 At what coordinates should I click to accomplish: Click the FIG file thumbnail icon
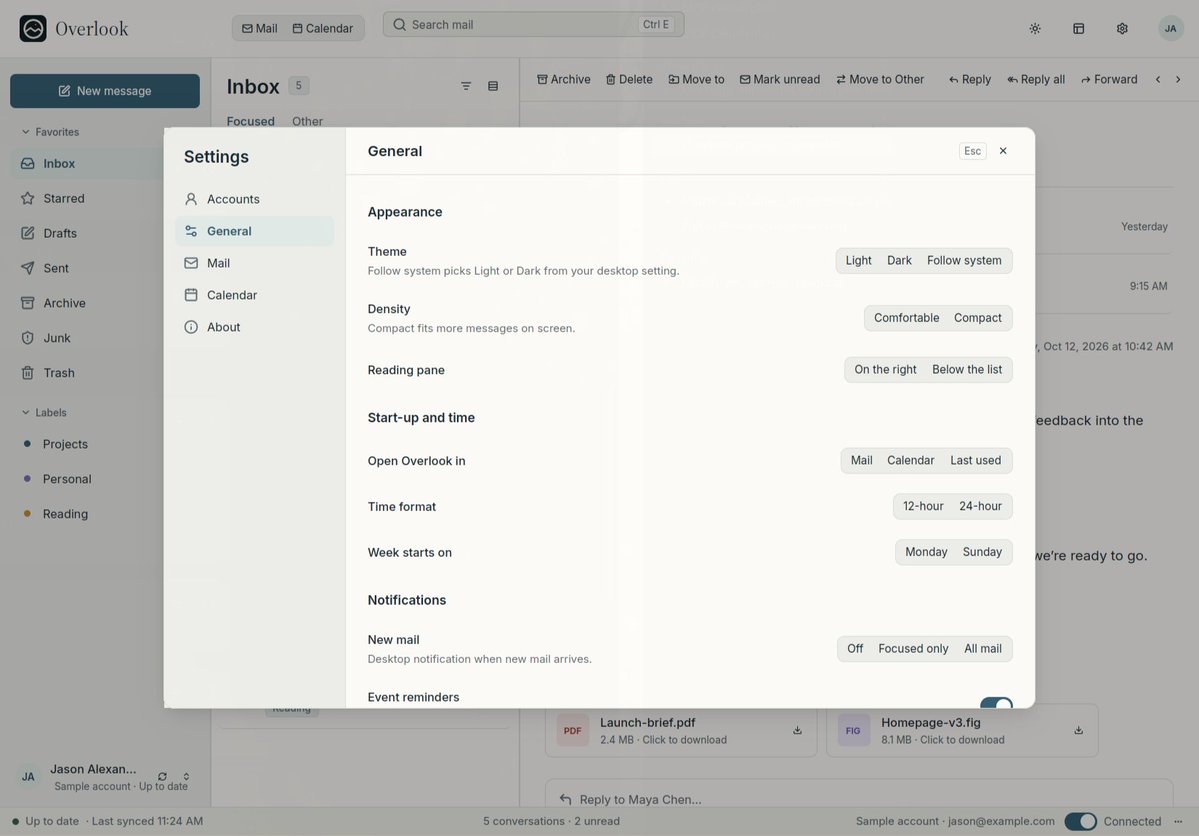[x=853, y=730]
